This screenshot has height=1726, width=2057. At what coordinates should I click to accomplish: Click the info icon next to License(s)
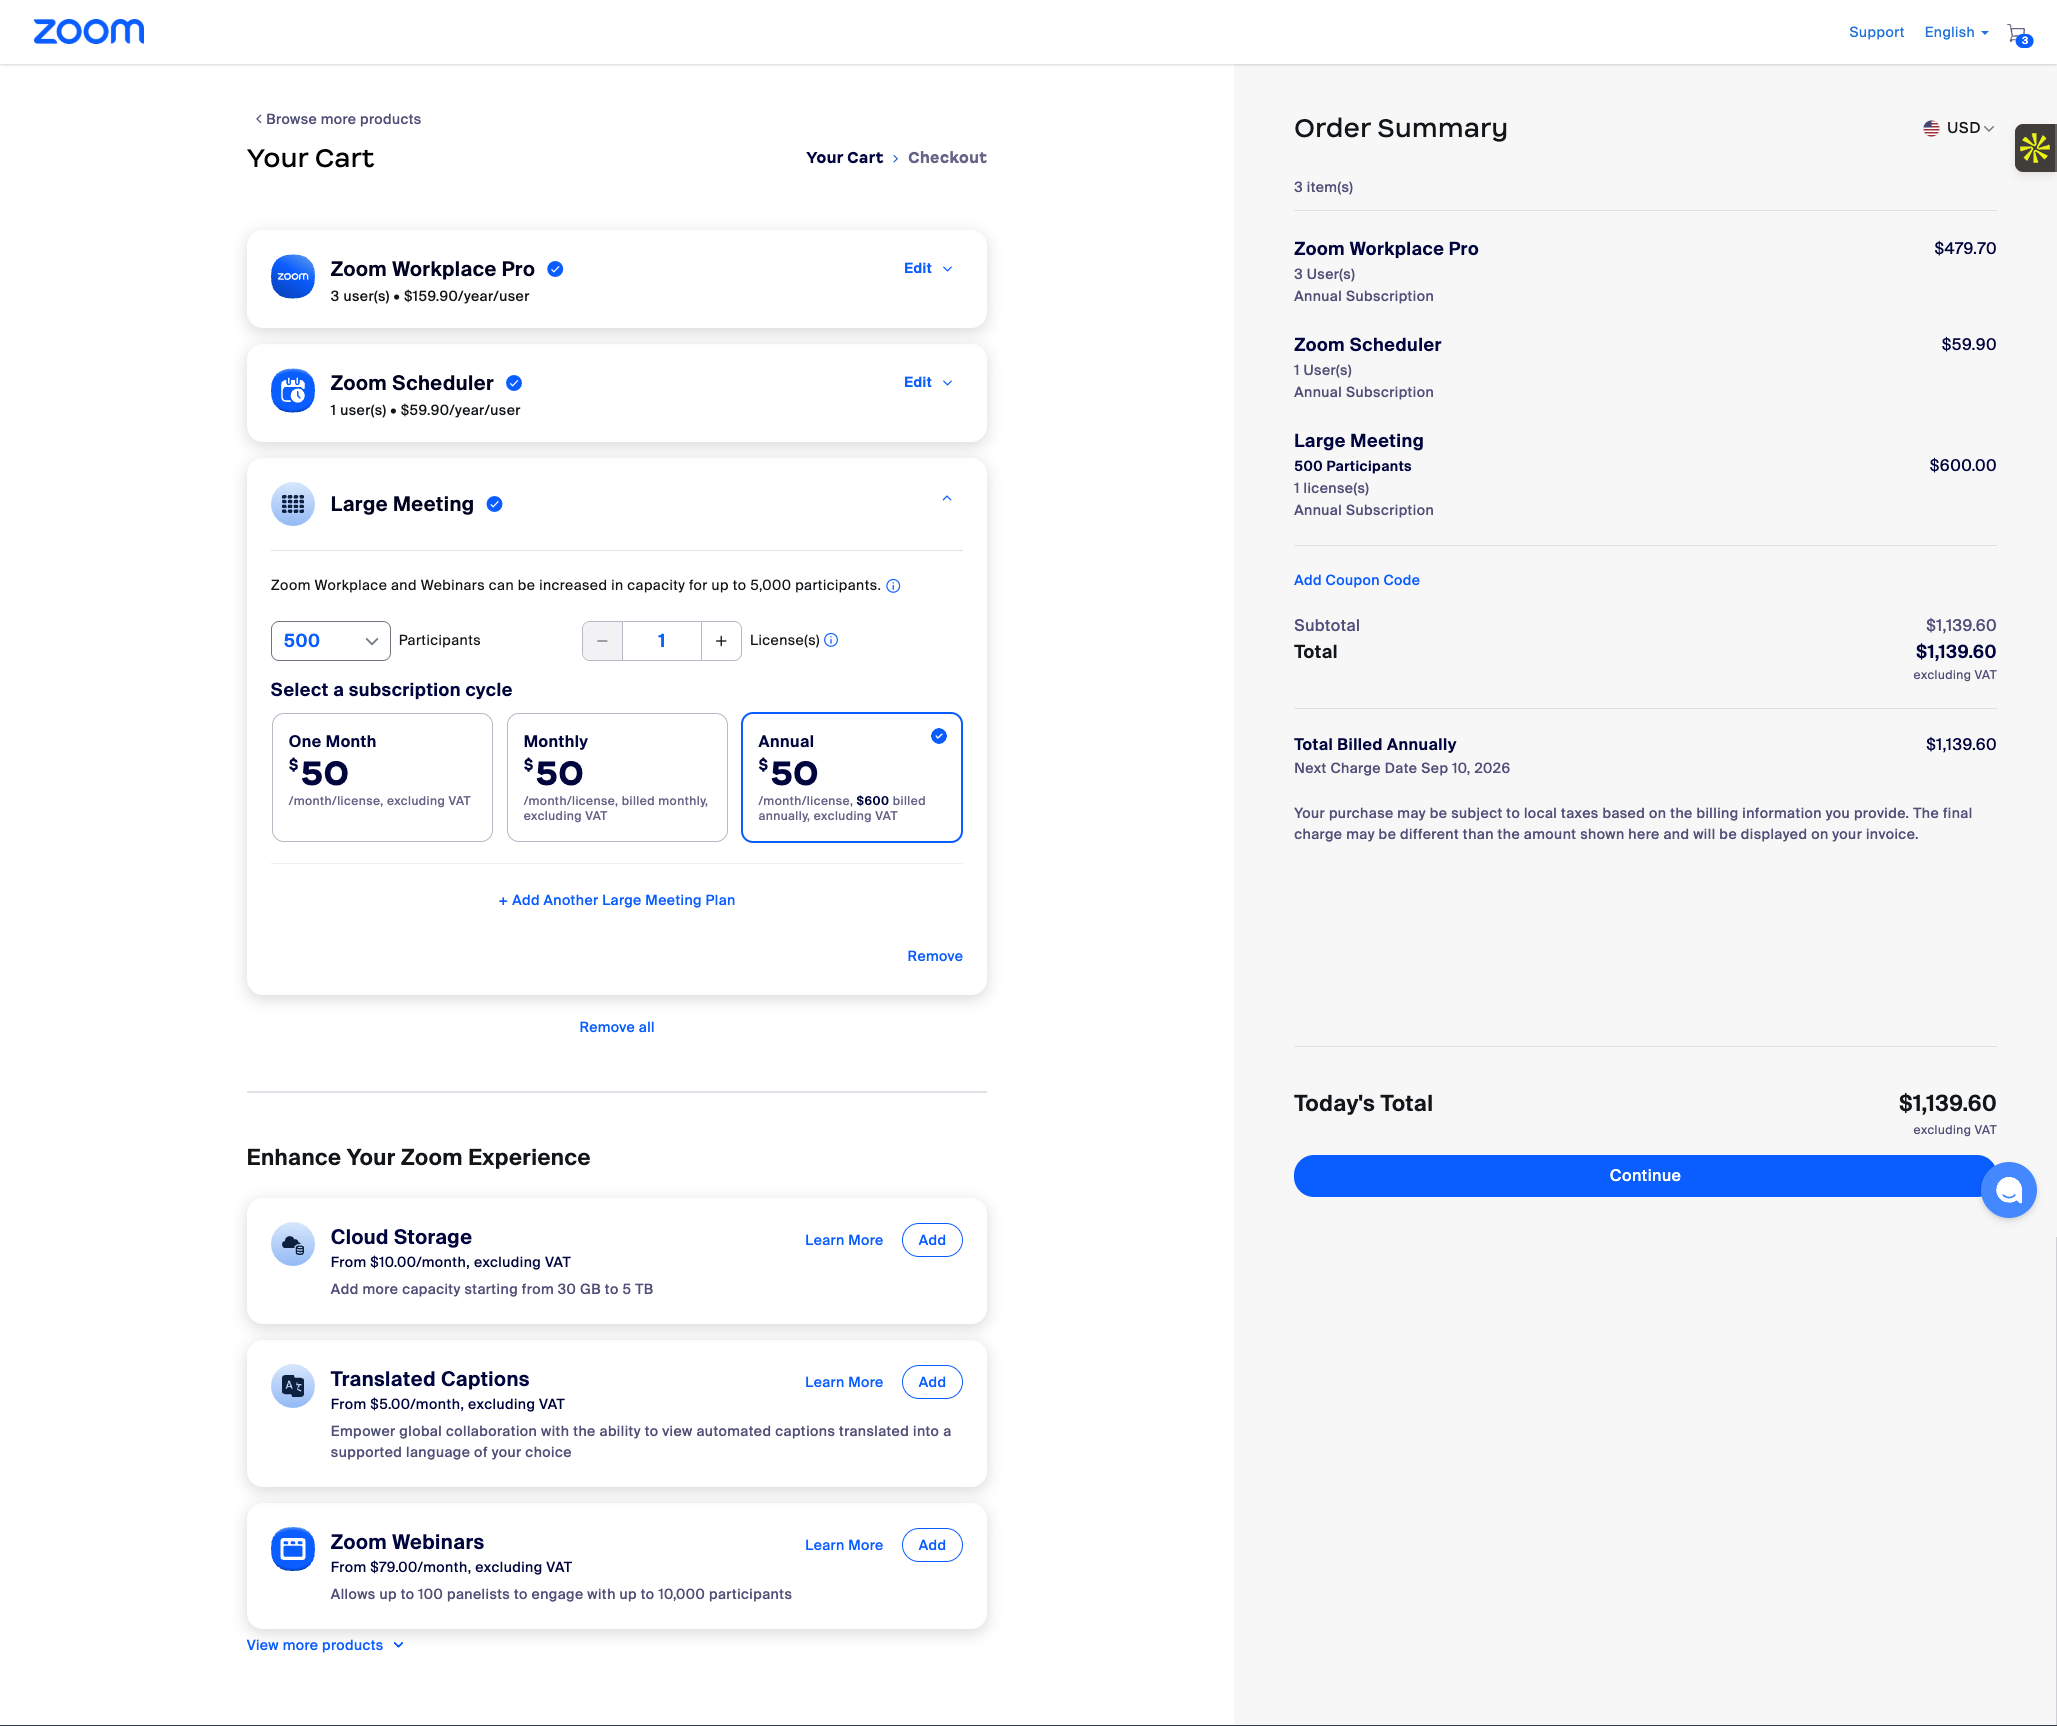(x=832, y=640)
